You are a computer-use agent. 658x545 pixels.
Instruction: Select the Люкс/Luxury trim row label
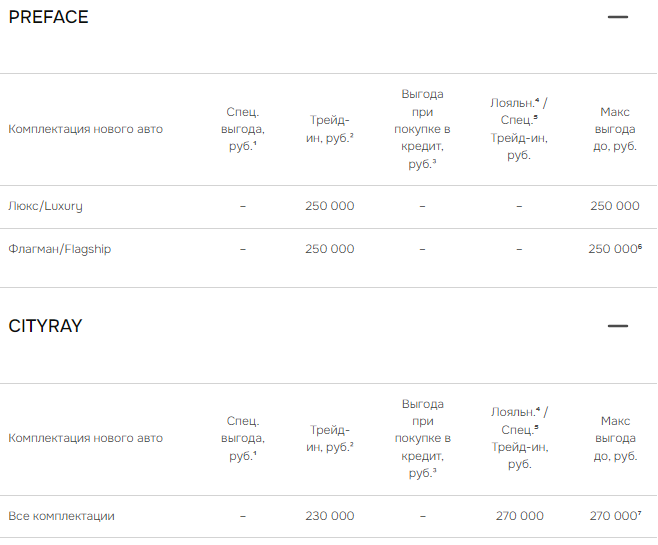click(46, 206)
